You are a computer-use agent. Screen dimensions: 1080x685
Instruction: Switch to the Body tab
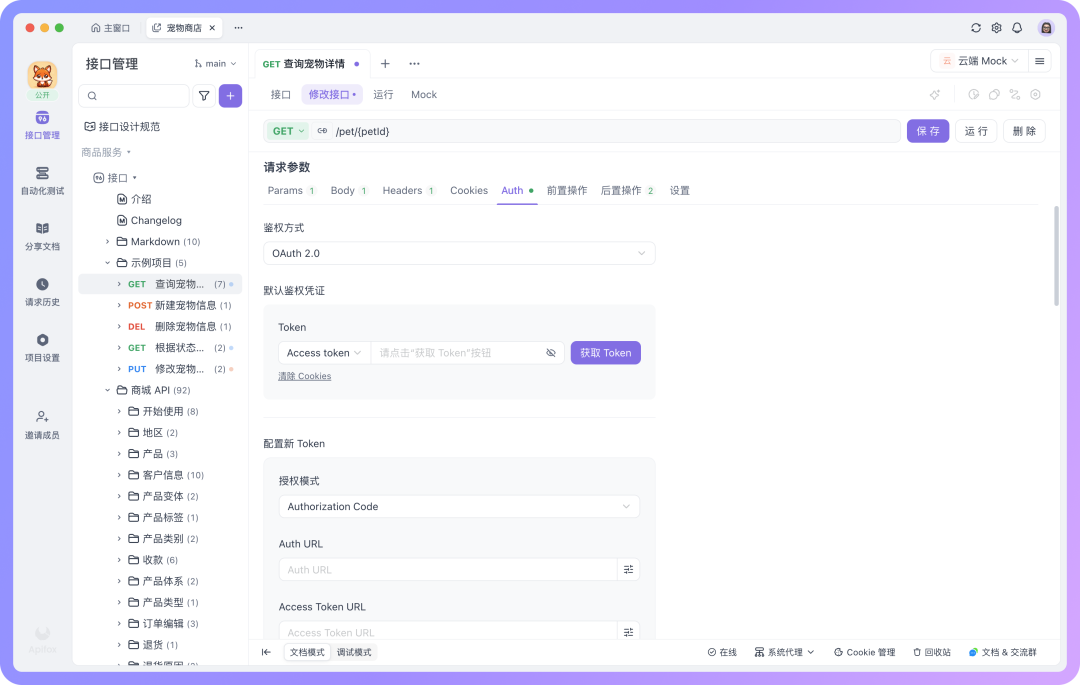pyautogui.click(x=349, y=191)
